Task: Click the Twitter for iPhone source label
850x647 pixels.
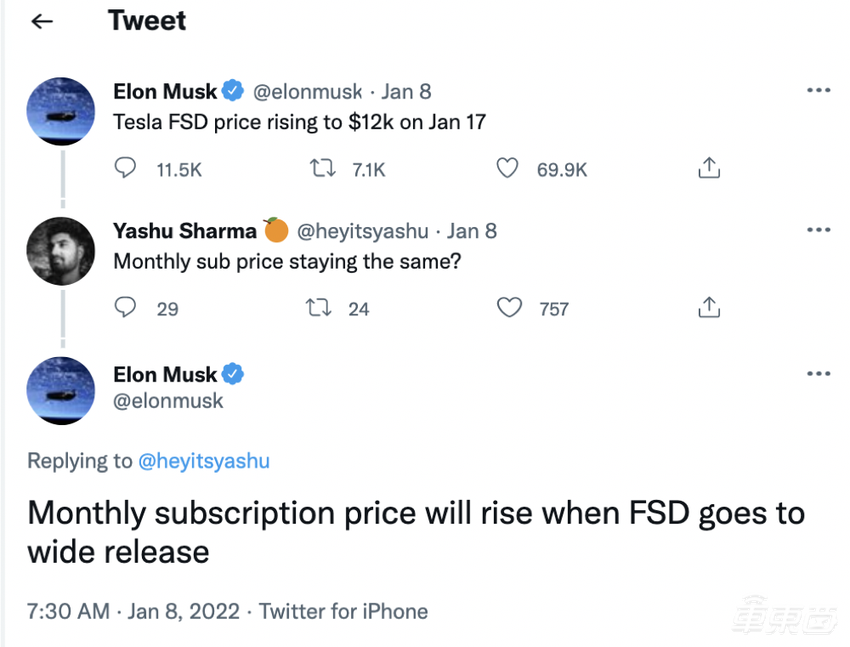Action: pos(343,612)
